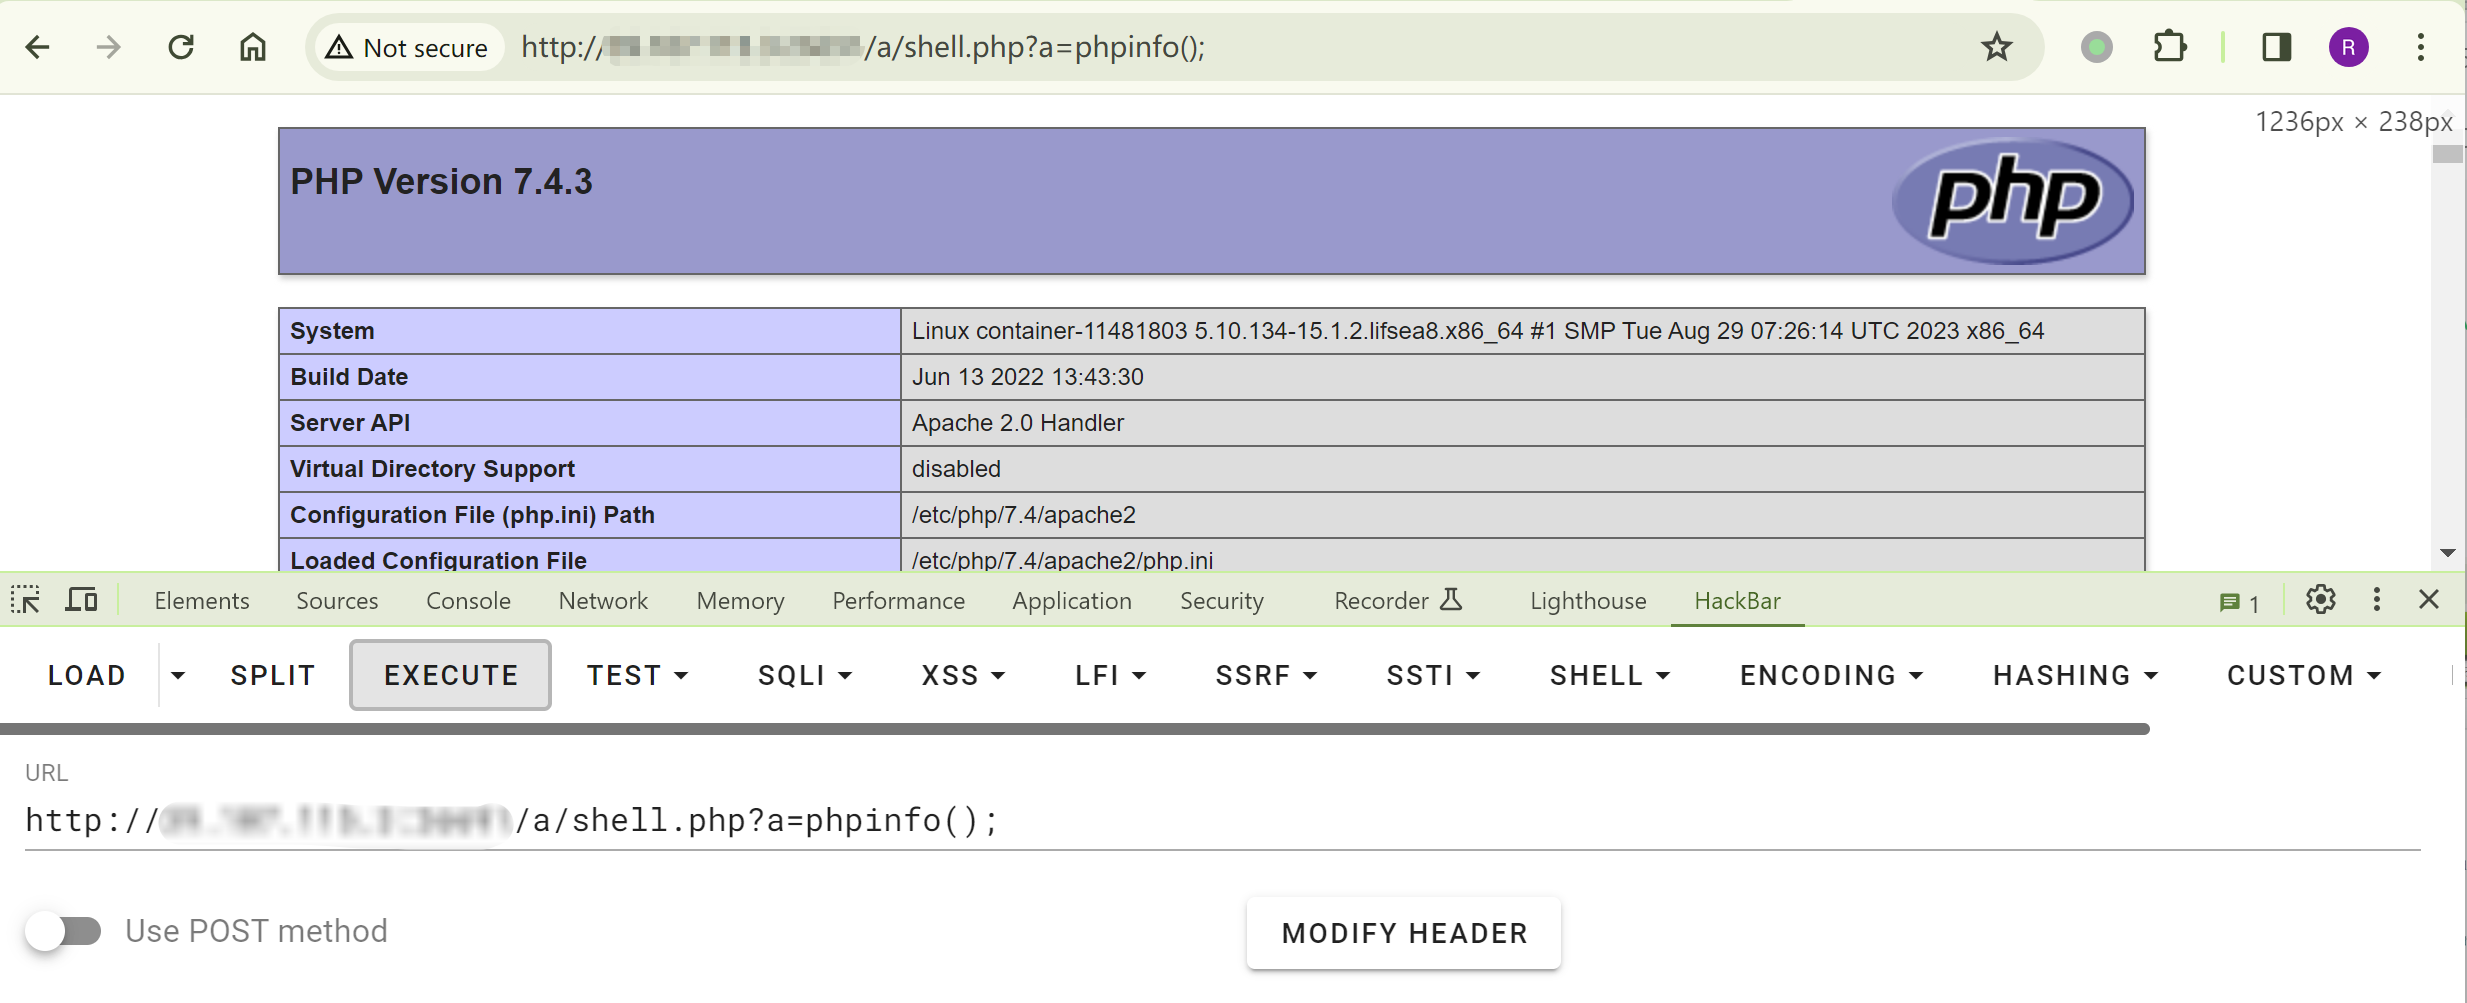Open the ENCODING dropdown in HackBar
The image size is (2467, 1003).
coord(1830,676)
